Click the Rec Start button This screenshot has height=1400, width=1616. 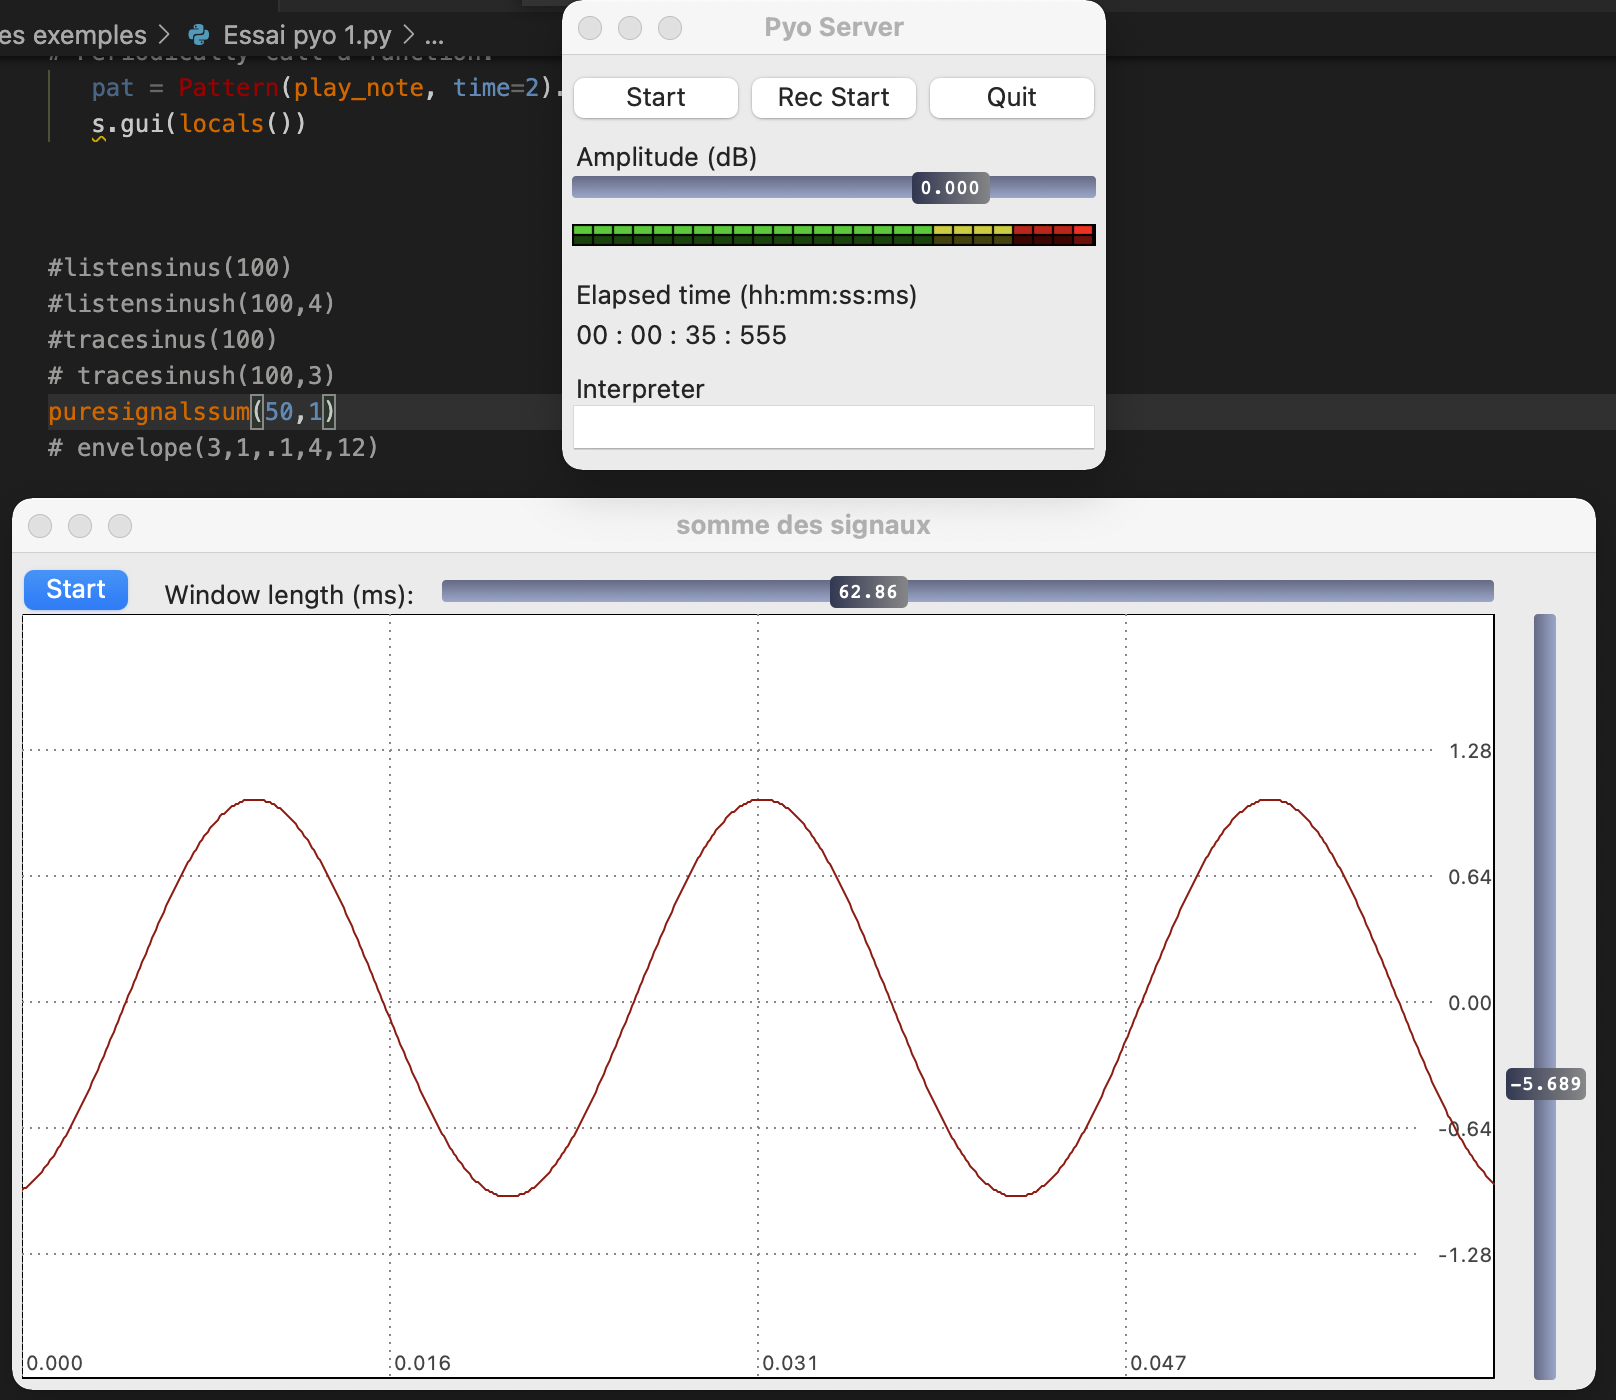click(x=833, y=97)
